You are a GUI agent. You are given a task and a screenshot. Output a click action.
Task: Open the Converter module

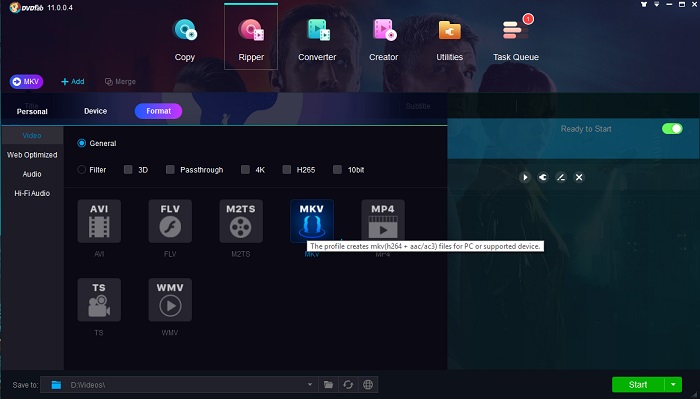coord(317,39)
